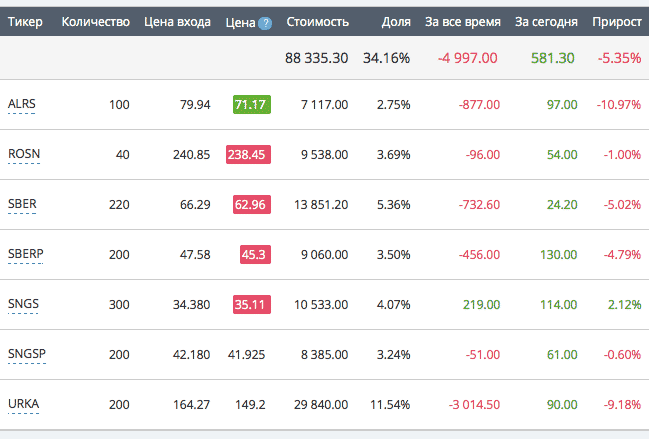This screenshot has height=439, width=649.
Task: Open the URKA ticker link
Action: pyautogui.click(x=24, y=404)
